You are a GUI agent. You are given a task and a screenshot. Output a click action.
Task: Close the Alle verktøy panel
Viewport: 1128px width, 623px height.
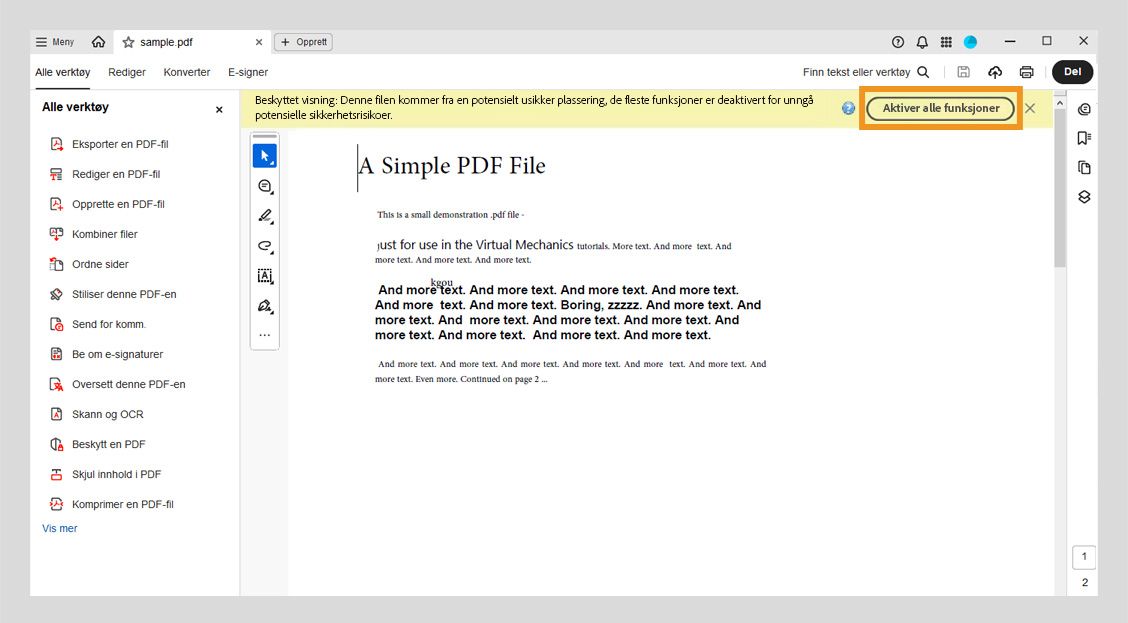tap(219, 110)
